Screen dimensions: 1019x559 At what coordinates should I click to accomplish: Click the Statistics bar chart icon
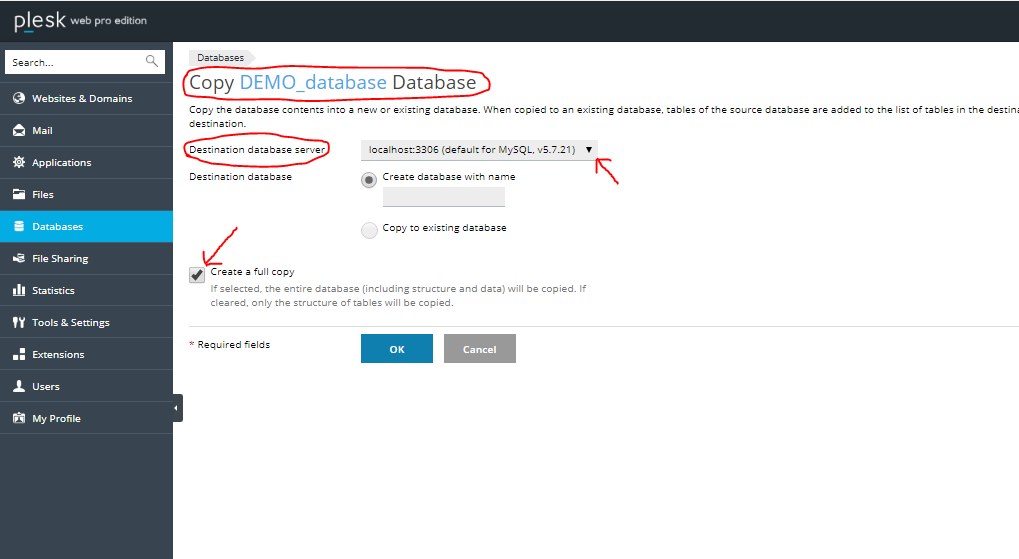(x=18, y=290)
